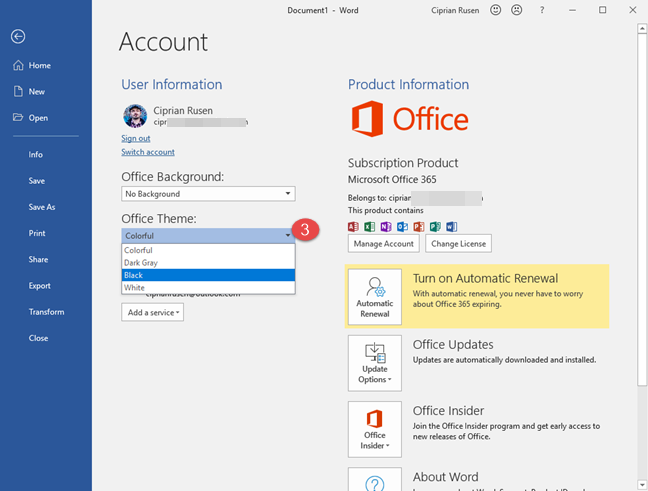Click the scrollbar down arrow
The image size is (648, 491).
click(642, 484)
